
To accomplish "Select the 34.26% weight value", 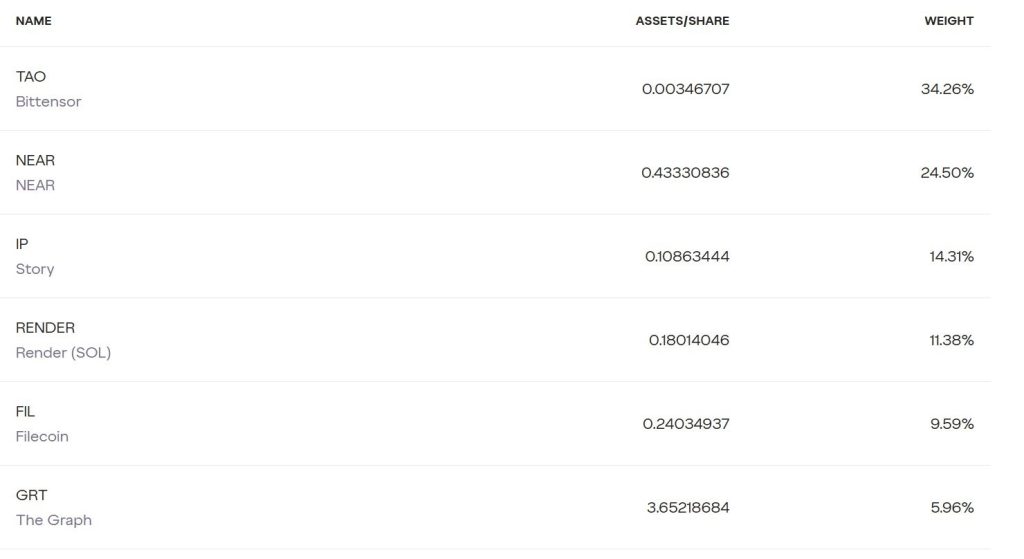I will (946, 89).
